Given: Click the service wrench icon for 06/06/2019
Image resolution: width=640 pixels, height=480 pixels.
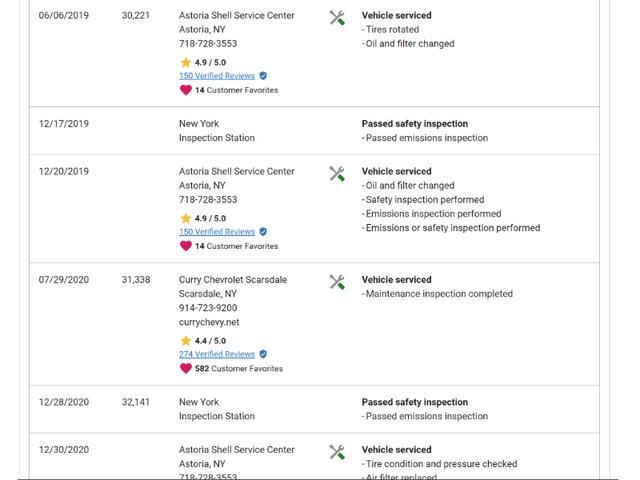Looking at the screenshot, I should click(x=337, y=18).
